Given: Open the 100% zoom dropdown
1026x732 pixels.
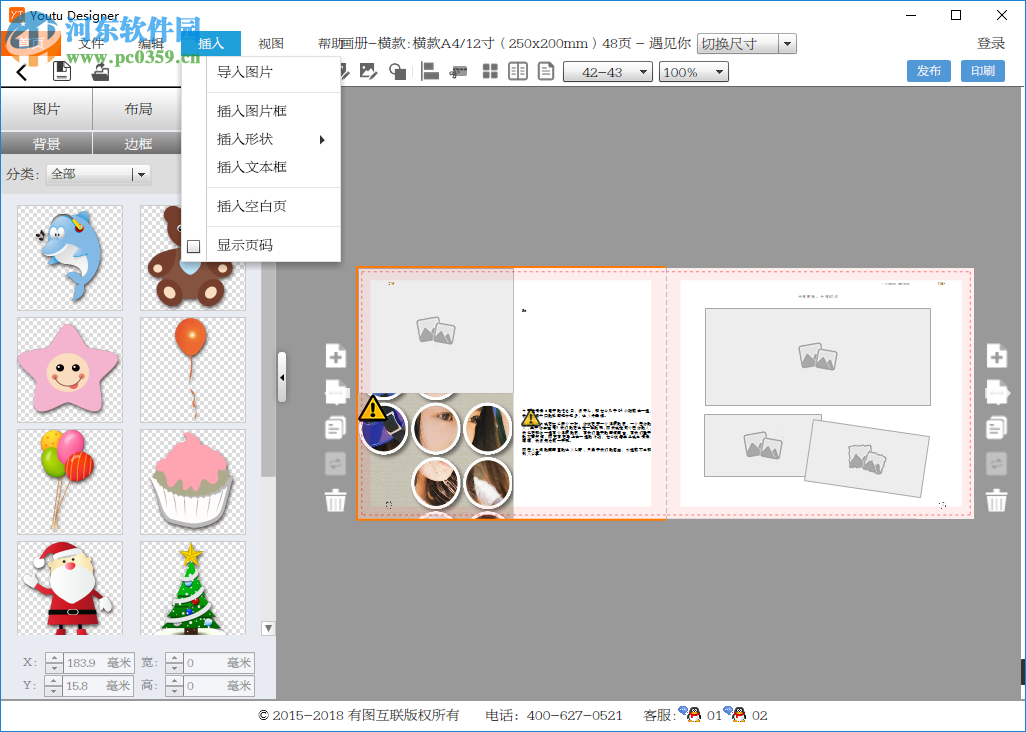Looking at the screenshot, I should (693, 71).
